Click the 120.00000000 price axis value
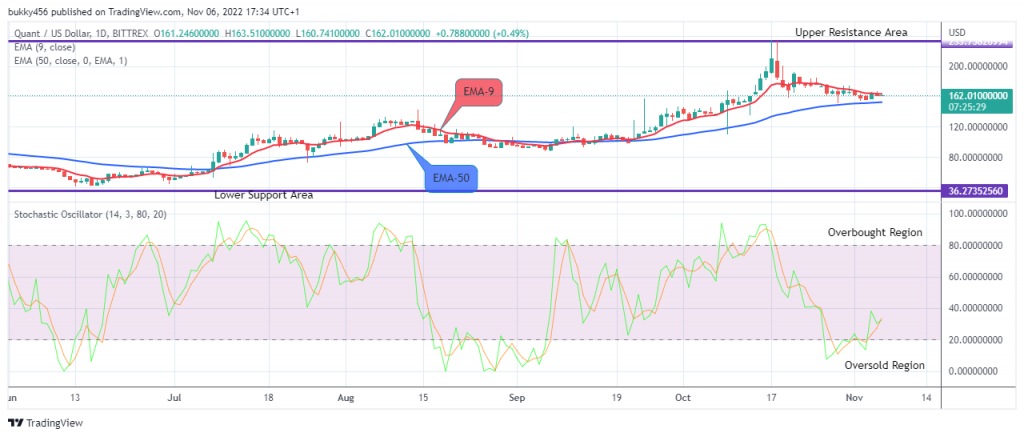This screenshot has height=437, width=1024. [979, 127]
